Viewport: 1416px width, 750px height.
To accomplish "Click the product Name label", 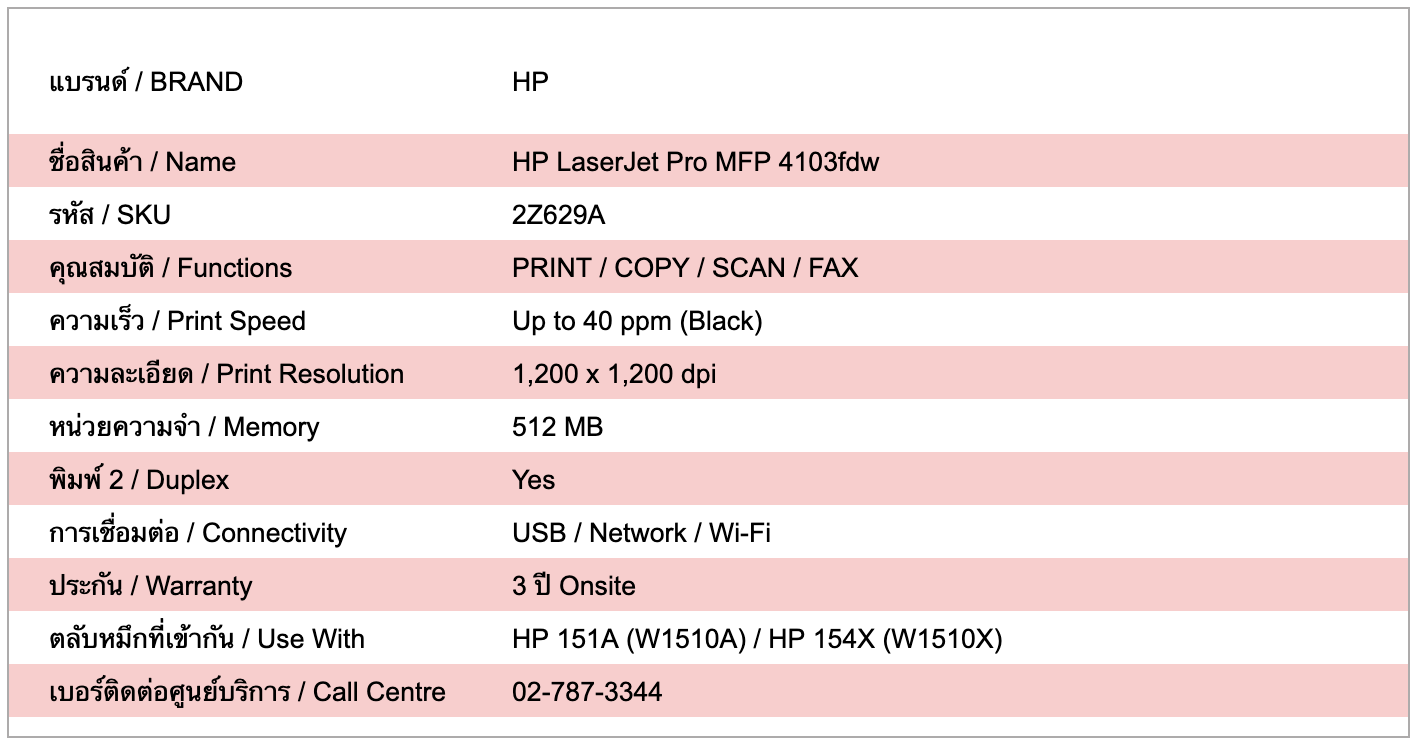I will coord(142,162).
